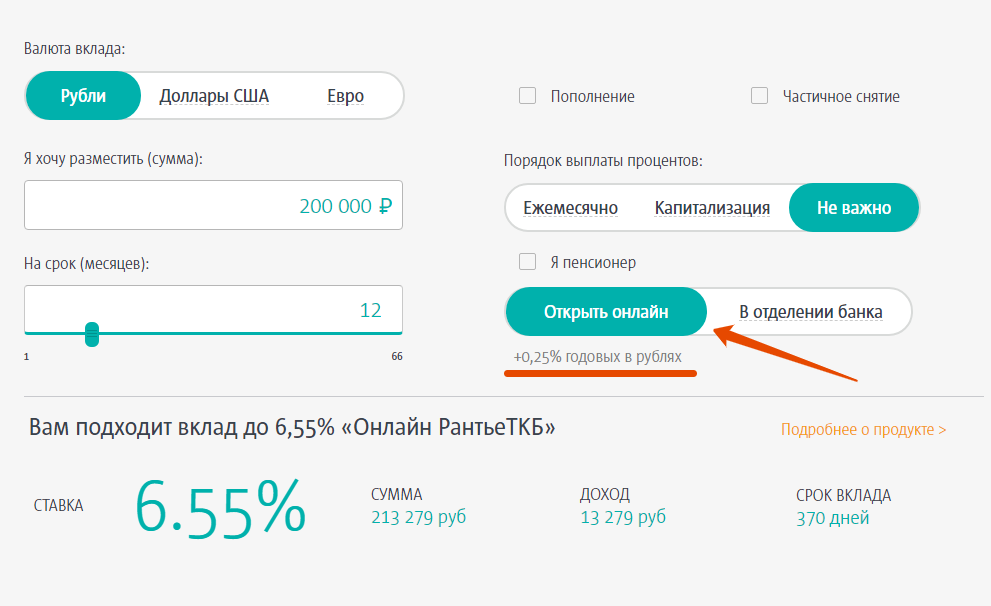
Task: Choose Капитализация payout option
Action: click(712, 208)
